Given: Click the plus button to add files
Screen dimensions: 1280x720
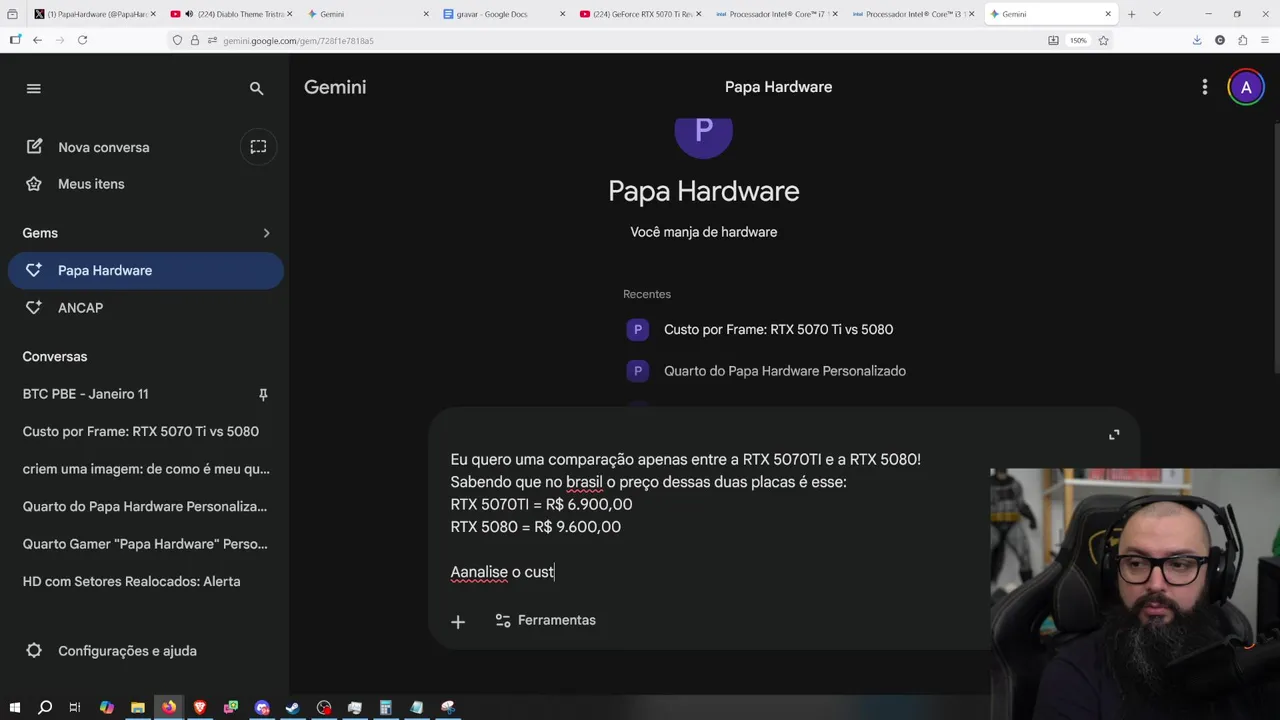Looking at the screenshot, I should 458,621.
